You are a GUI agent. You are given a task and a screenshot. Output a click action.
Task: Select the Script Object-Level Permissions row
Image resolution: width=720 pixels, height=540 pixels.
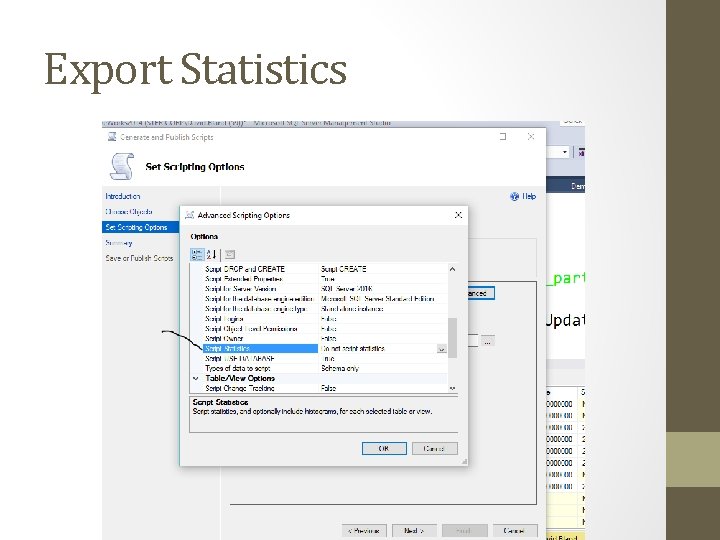[325, 329]
